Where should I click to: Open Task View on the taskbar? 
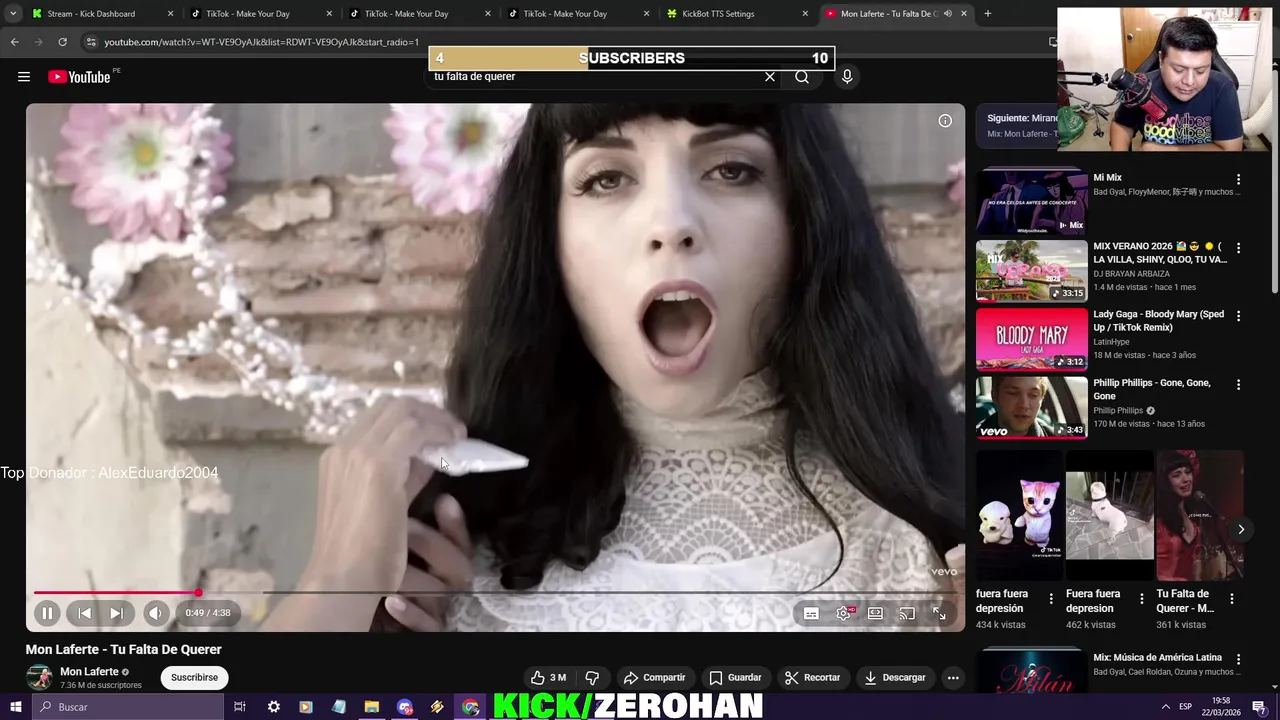pyautogui.click(x=240, y=707)
